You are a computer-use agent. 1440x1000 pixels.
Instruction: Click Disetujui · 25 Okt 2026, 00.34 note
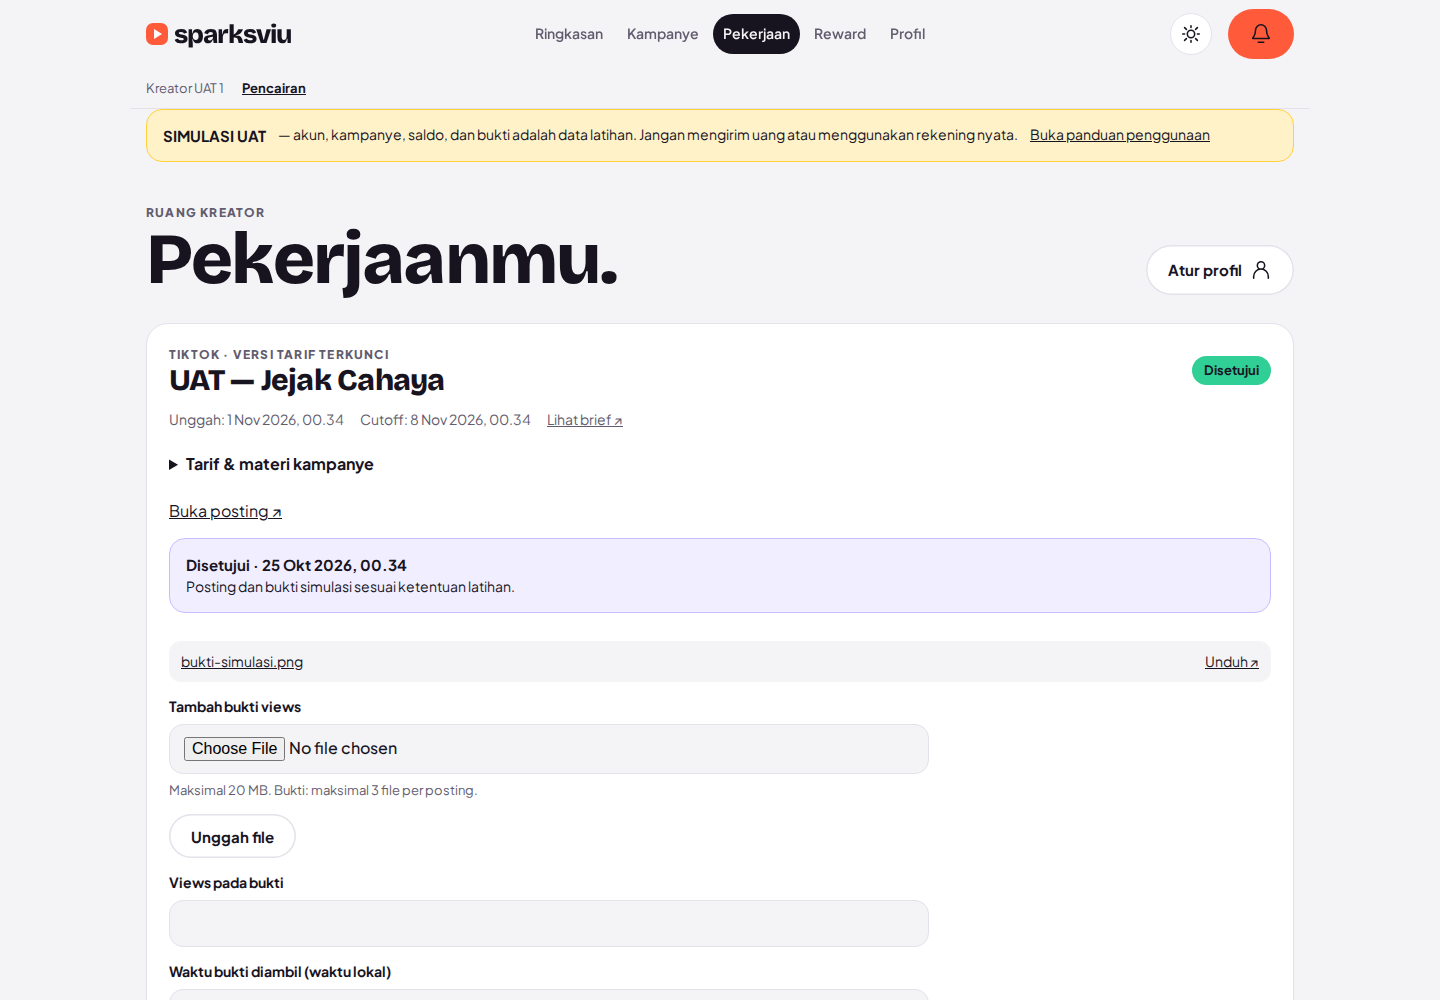click(296, 565)
